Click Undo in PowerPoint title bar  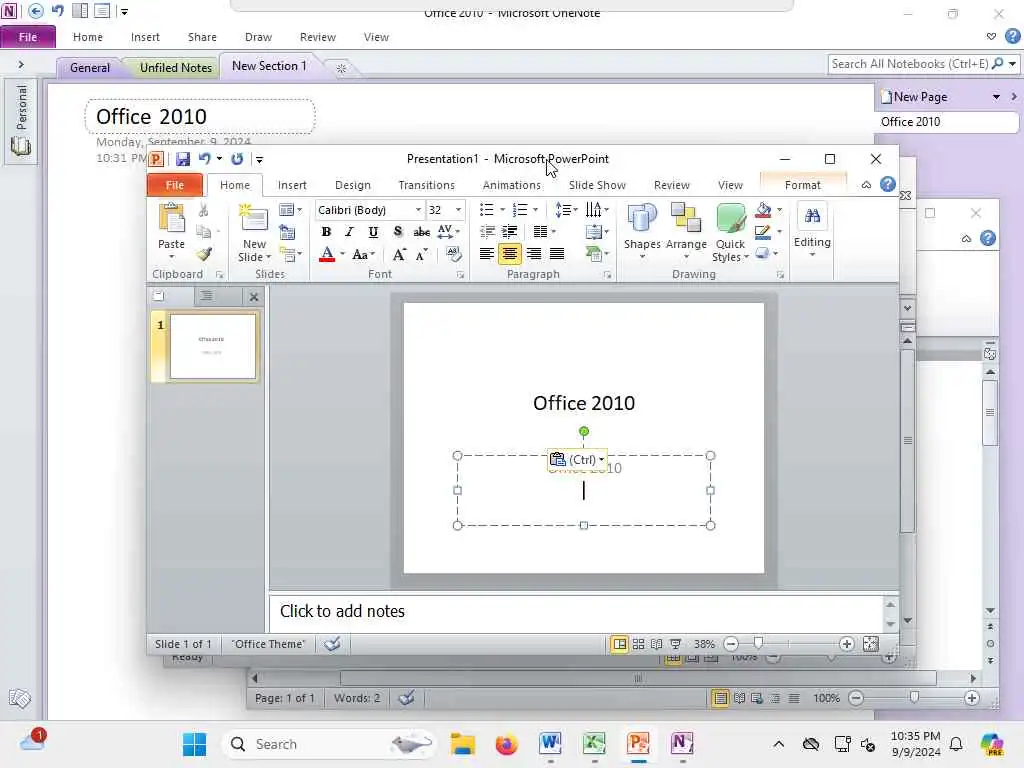[x=204, y=159]
